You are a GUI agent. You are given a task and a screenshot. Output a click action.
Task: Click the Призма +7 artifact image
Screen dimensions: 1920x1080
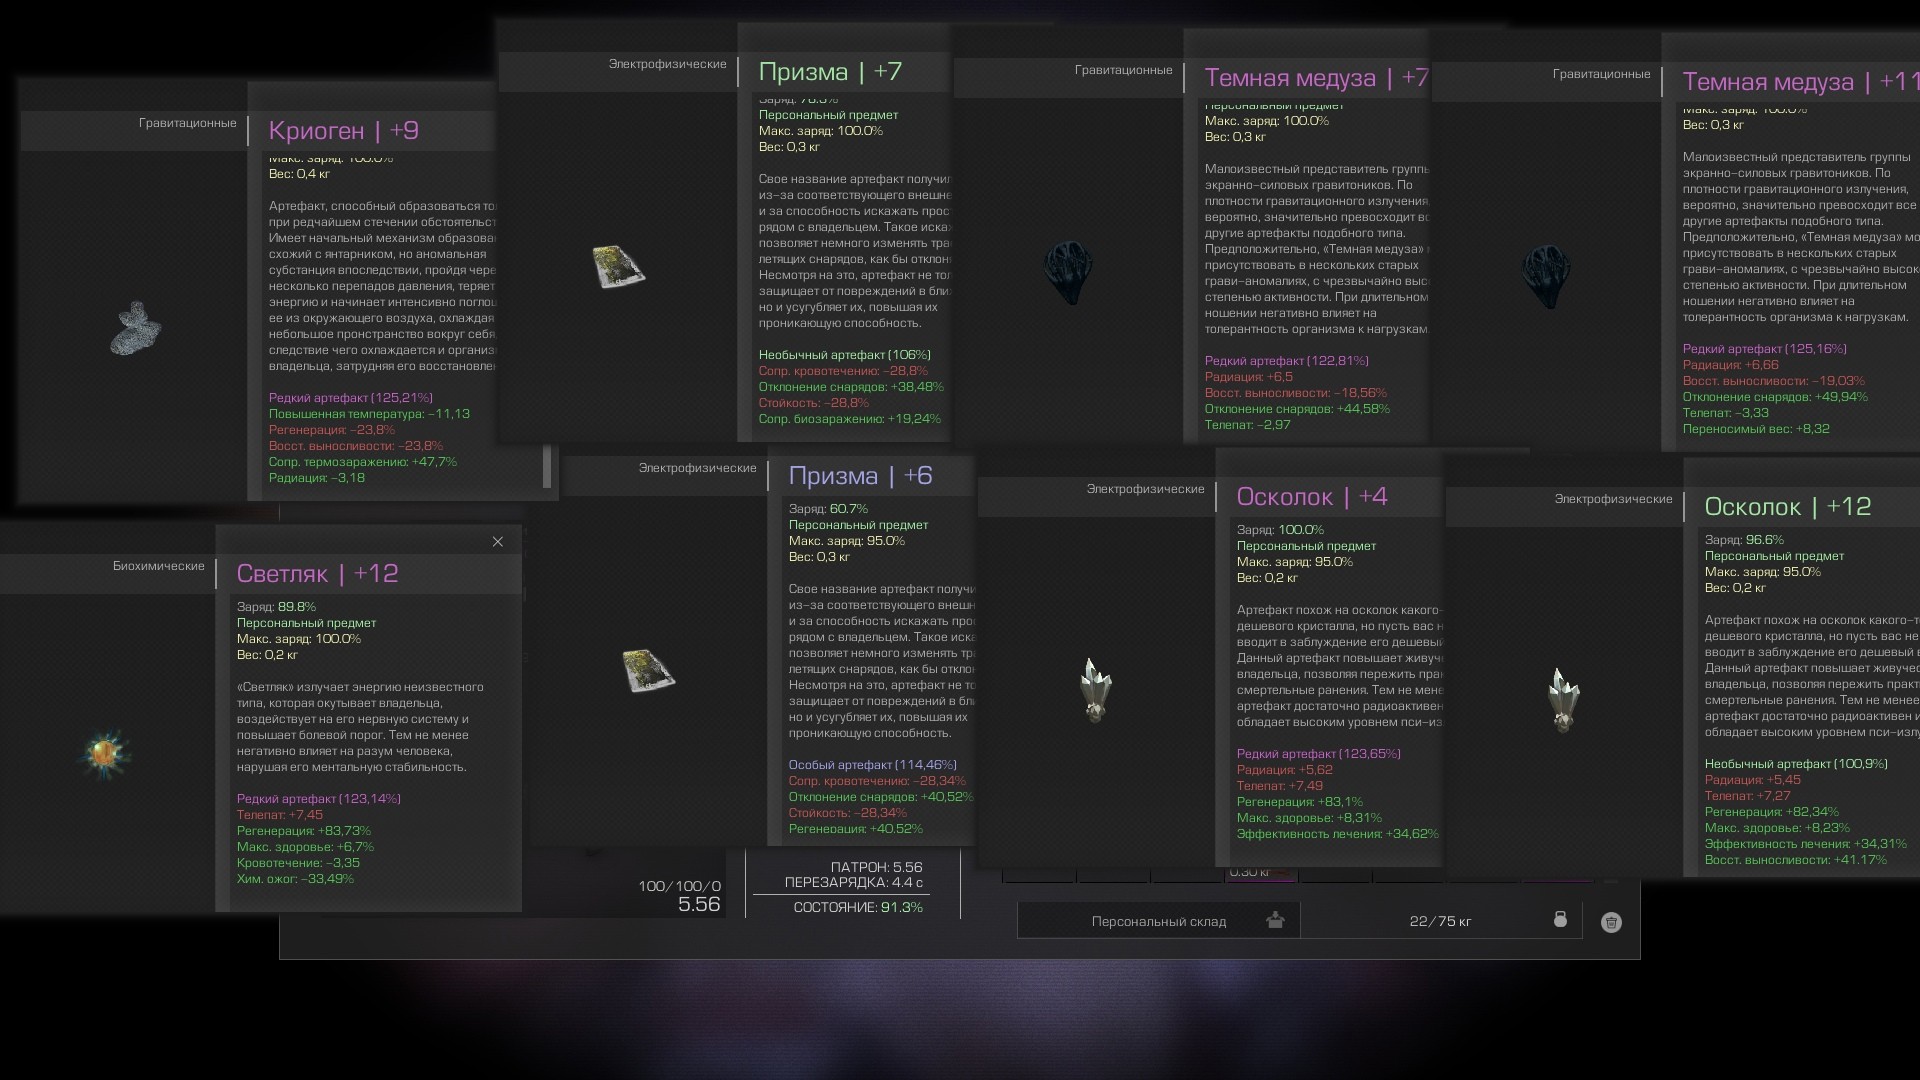coord(618,266)
